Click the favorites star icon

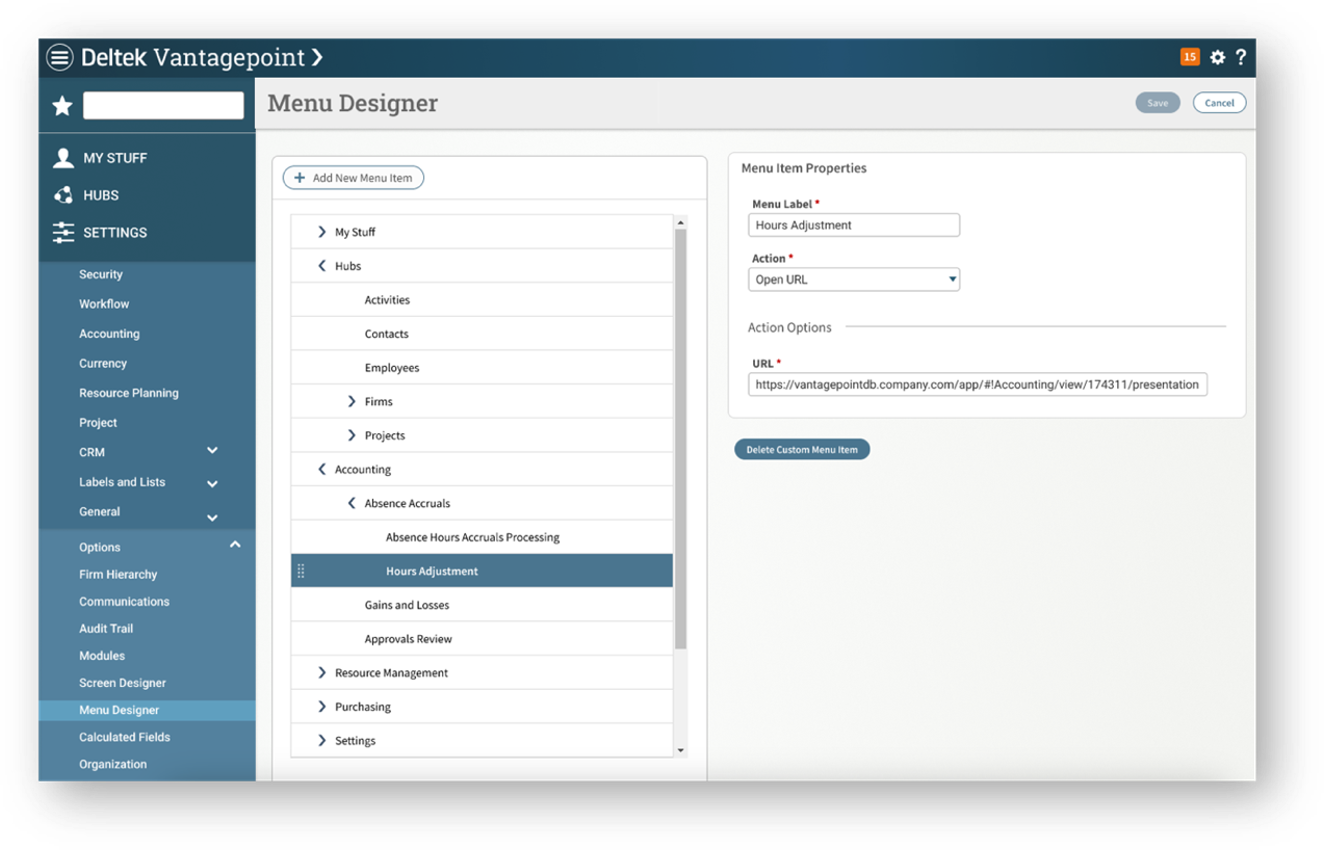click(62, 106)
